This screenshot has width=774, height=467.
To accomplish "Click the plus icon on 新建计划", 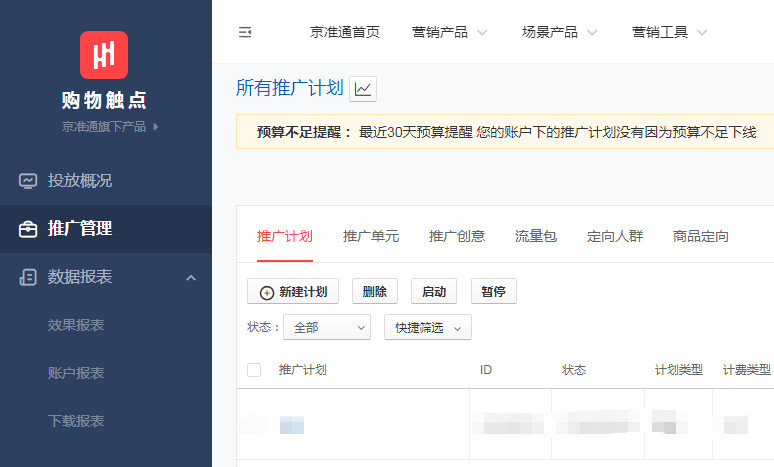I will pyautogui.click(x=266, y=292).
